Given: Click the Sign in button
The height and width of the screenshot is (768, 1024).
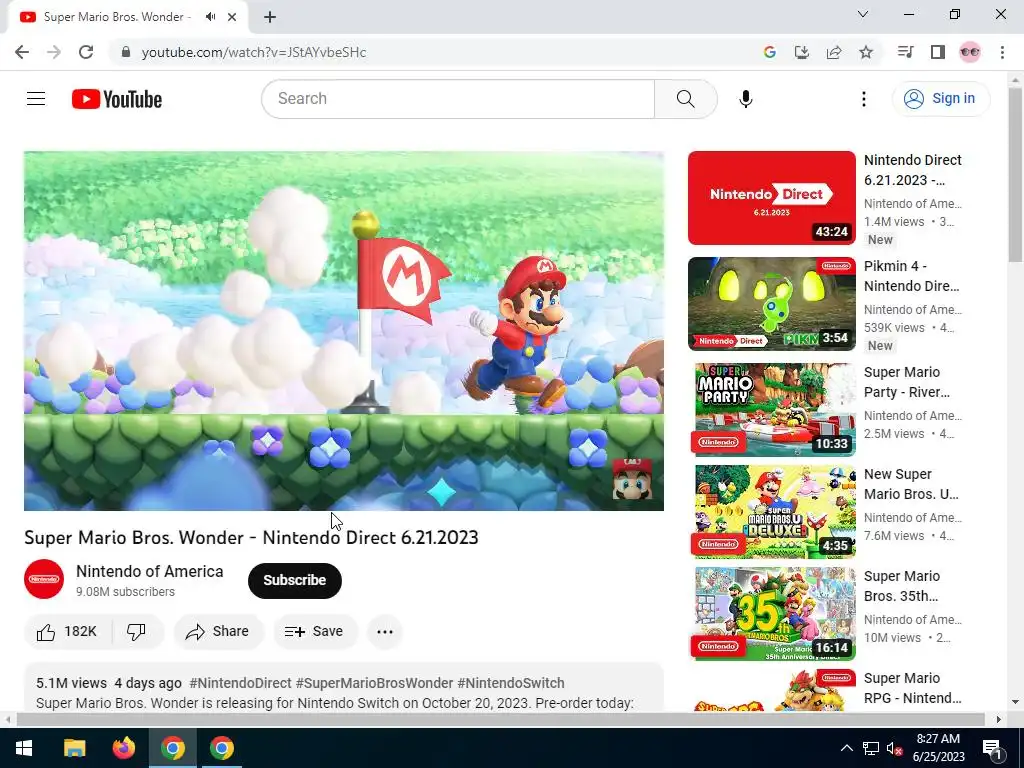Looking at the screenshot, I should (x=940, y=99).
